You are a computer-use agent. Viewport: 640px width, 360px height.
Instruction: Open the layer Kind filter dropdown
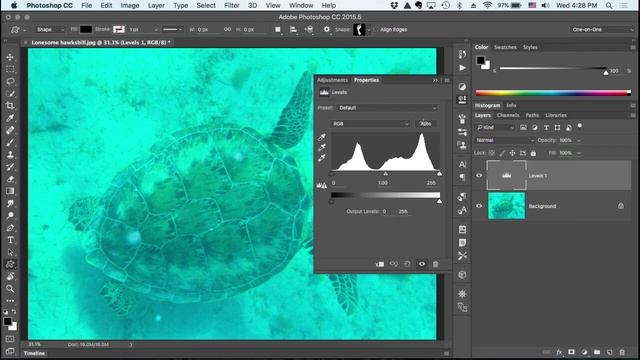click(496, 128)
